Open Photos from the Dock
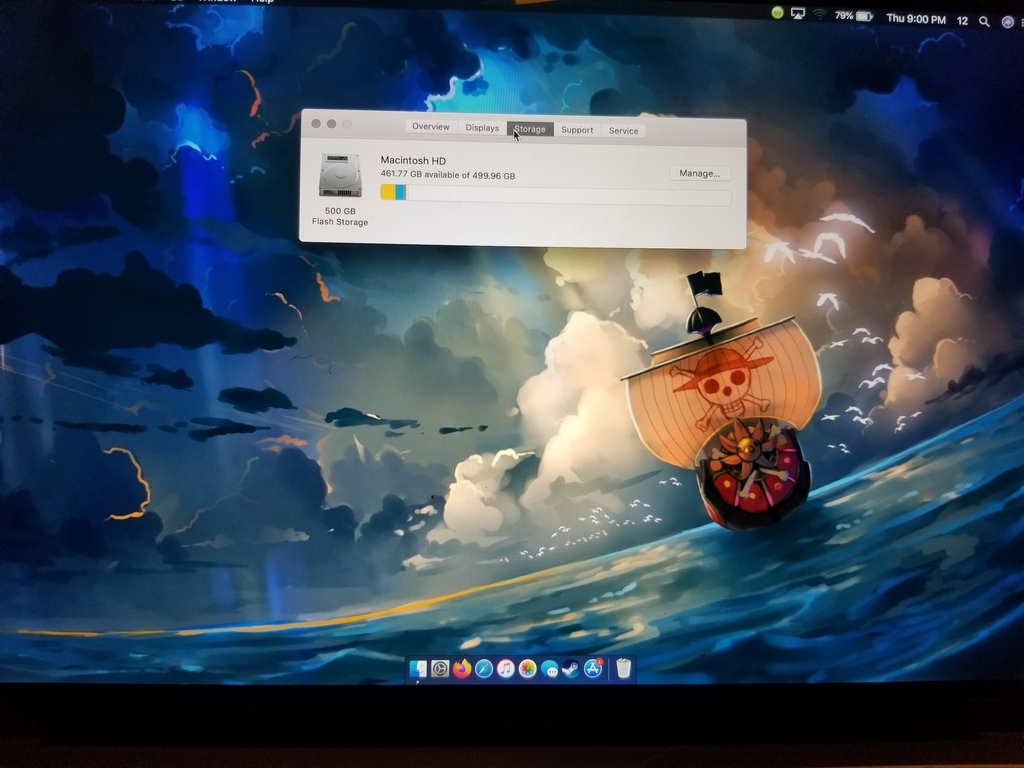The height and width of the screenshot is (768, 1024). (x=528, y=669)
